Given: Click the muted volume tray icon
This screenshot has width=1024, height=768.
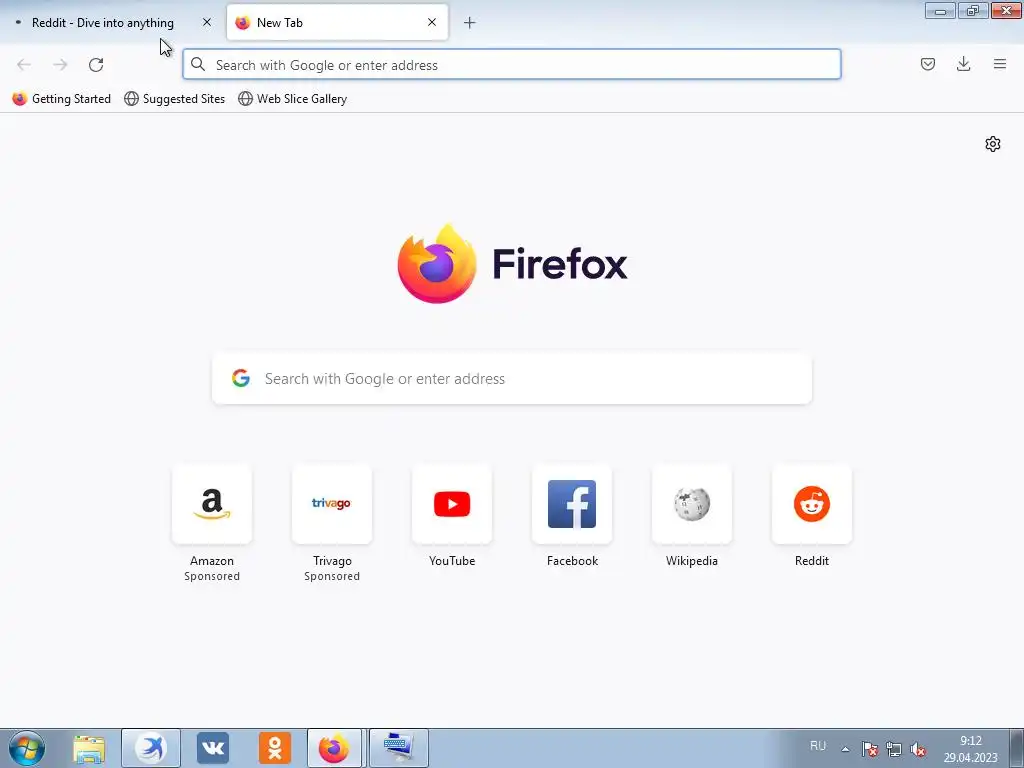Looking at the screenshot, I should click(x=918, y=749).
